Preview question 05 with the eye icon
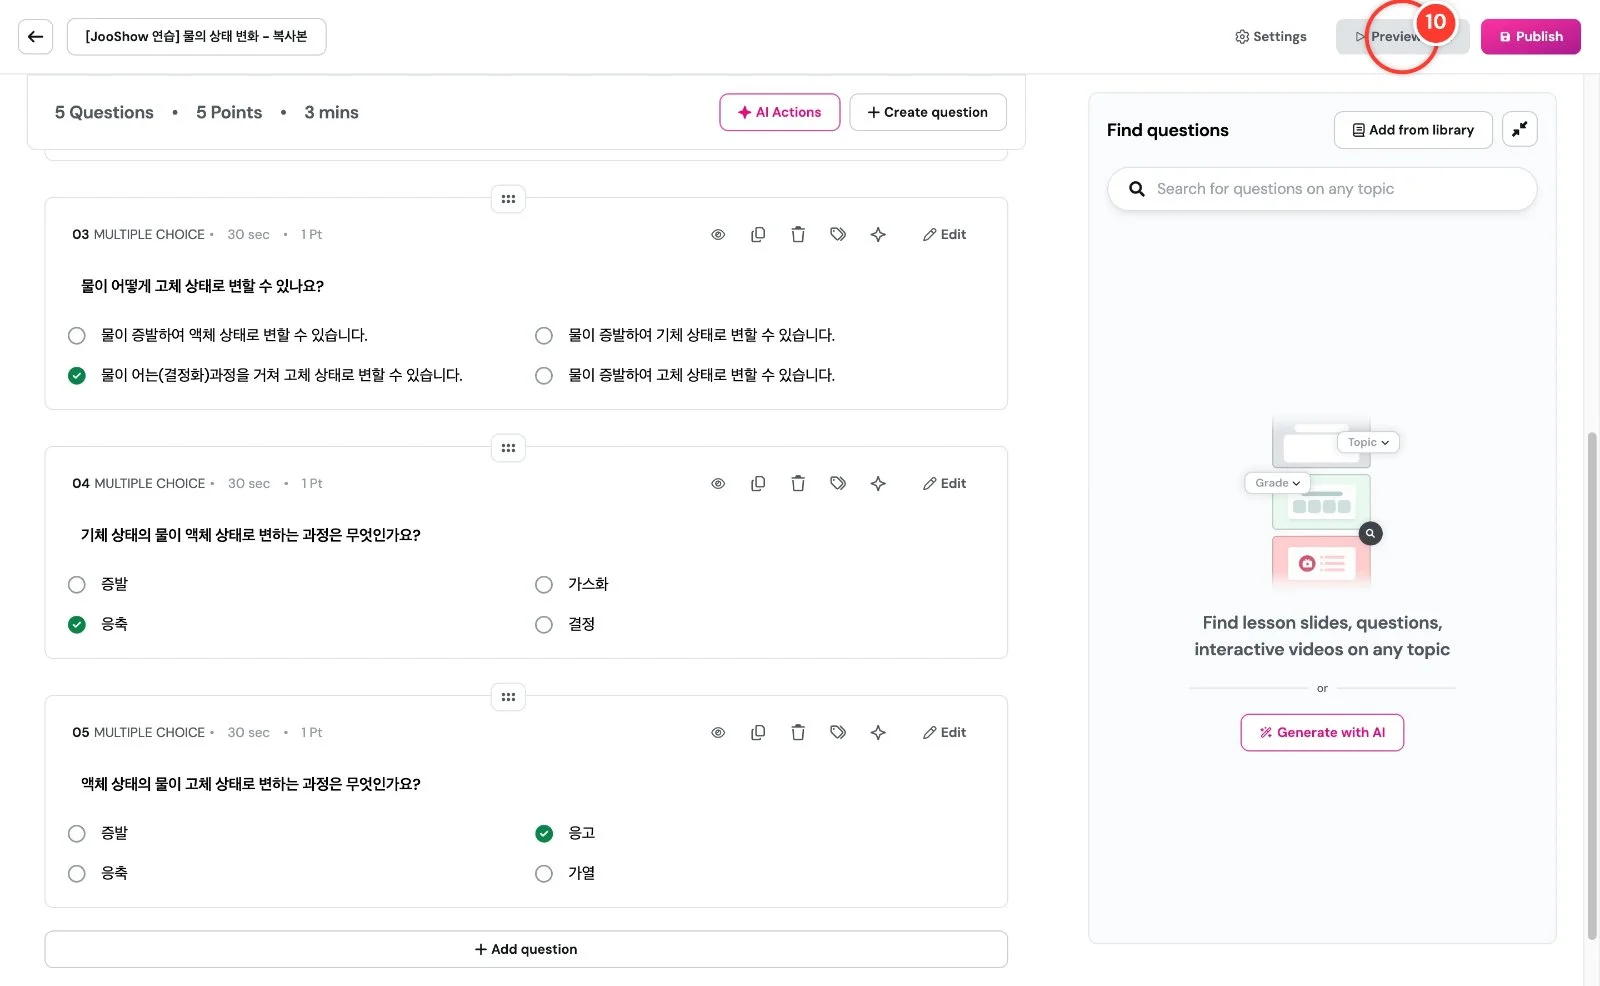This screenshot has height=986, width=1600. (718, 733)
